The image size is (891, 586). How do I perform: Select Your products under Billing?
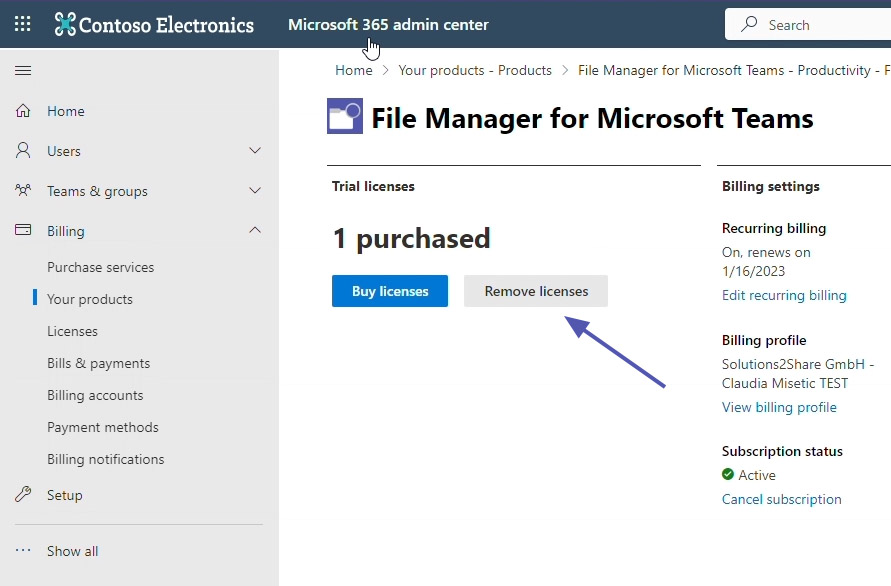pos(90,299)
